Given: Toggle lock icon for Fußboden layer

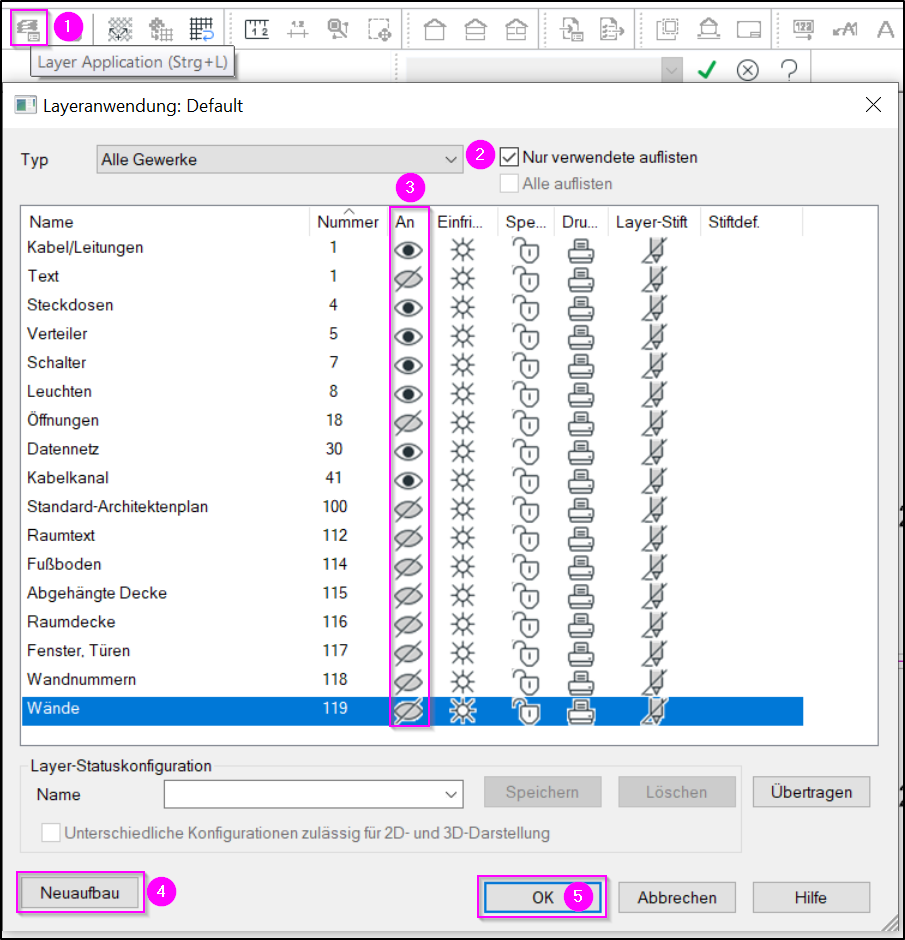Looking at the screenshot, I should coord(526,567).
